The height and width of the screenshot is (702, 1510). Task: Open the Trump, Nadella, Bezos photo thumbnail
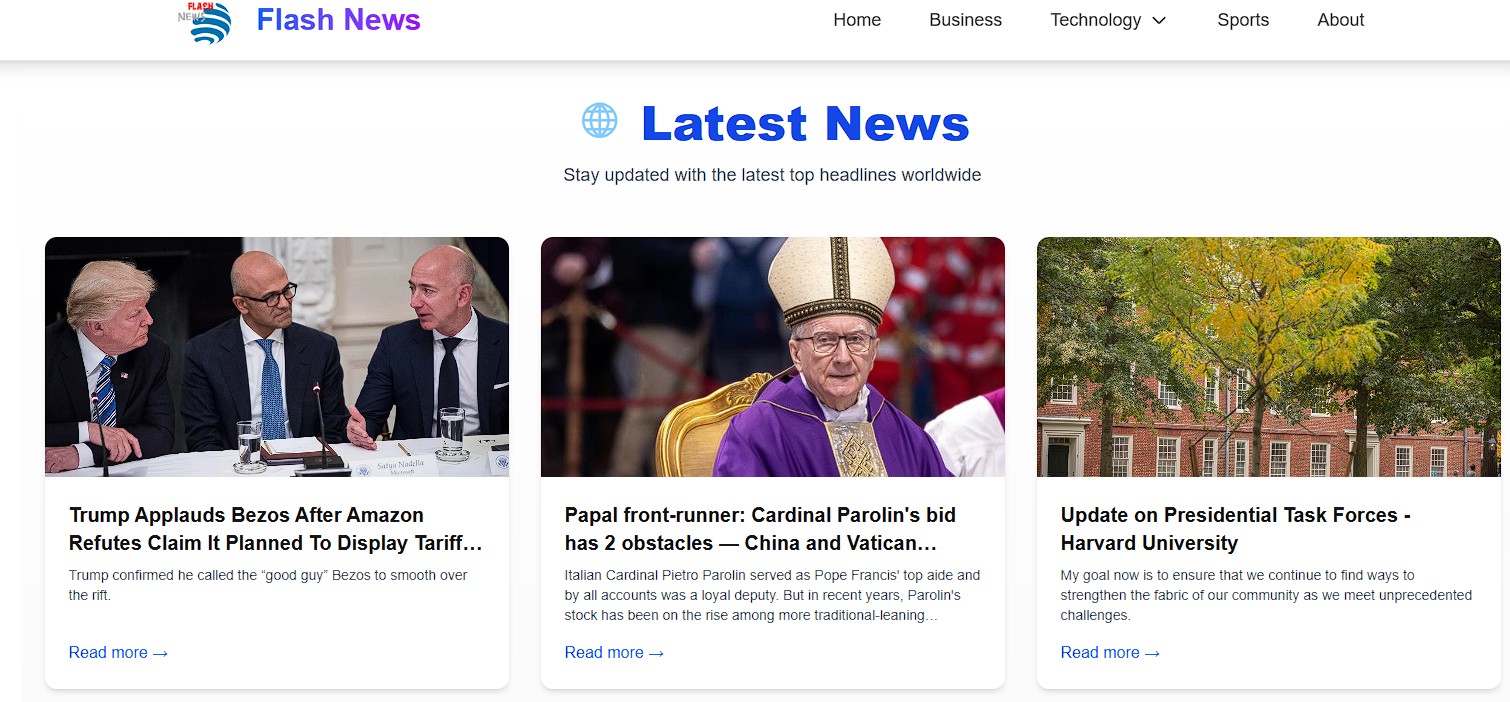click(x=277, y=357)
